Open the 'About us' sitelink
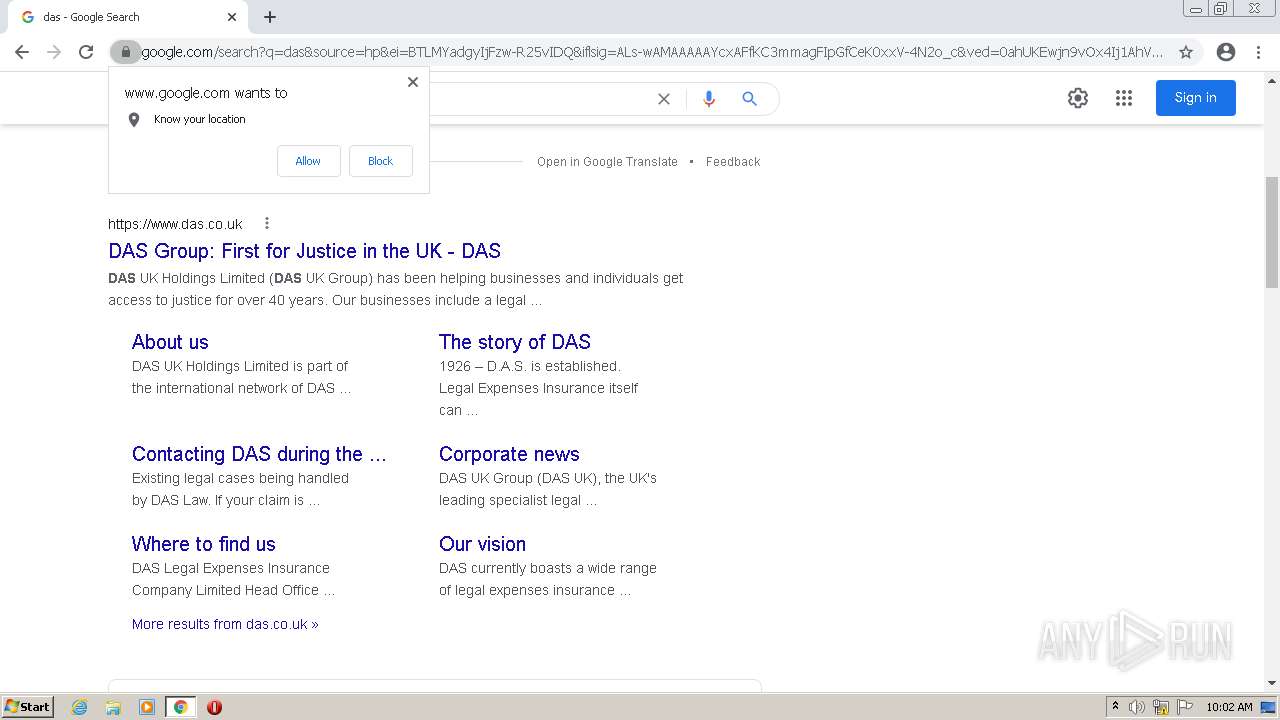Viewport: 1280px width, 720px height. [170, 342]
